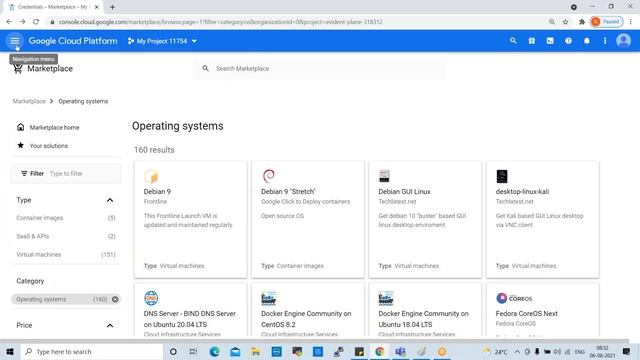Collapse the Price filter section
Image resolution: width=640 pixels, height=360 pixels.
(110, 325)
